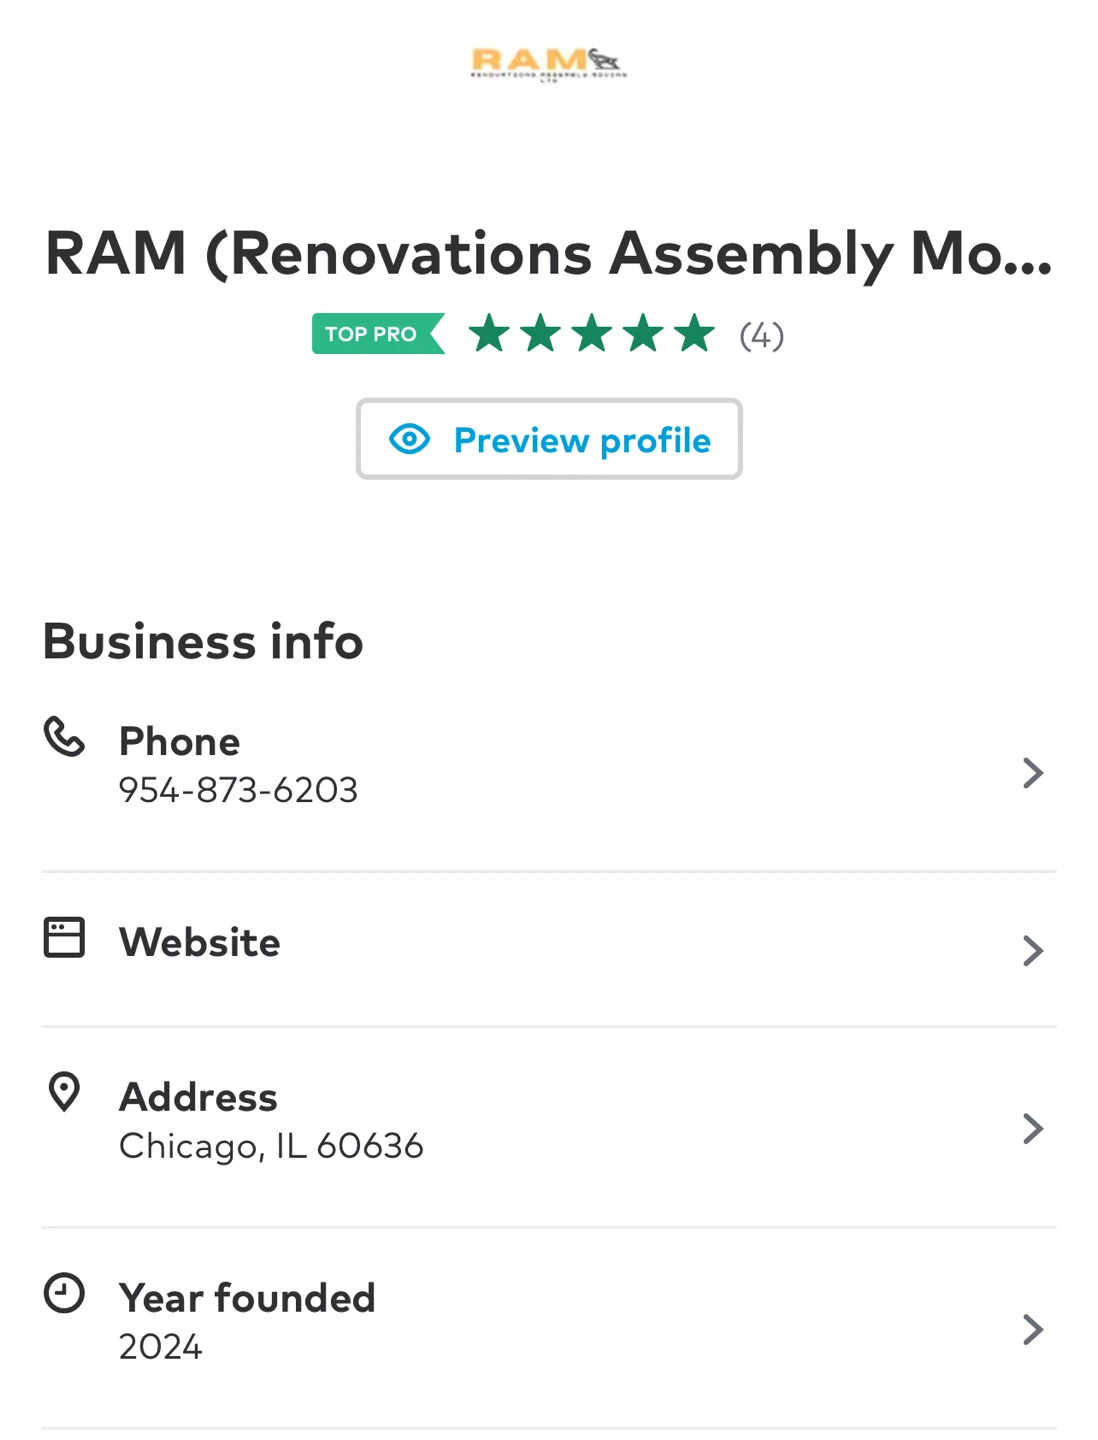
Task: Open the Year founded row chevron
Action: pyautogui.click(x=1033, y=1329)
